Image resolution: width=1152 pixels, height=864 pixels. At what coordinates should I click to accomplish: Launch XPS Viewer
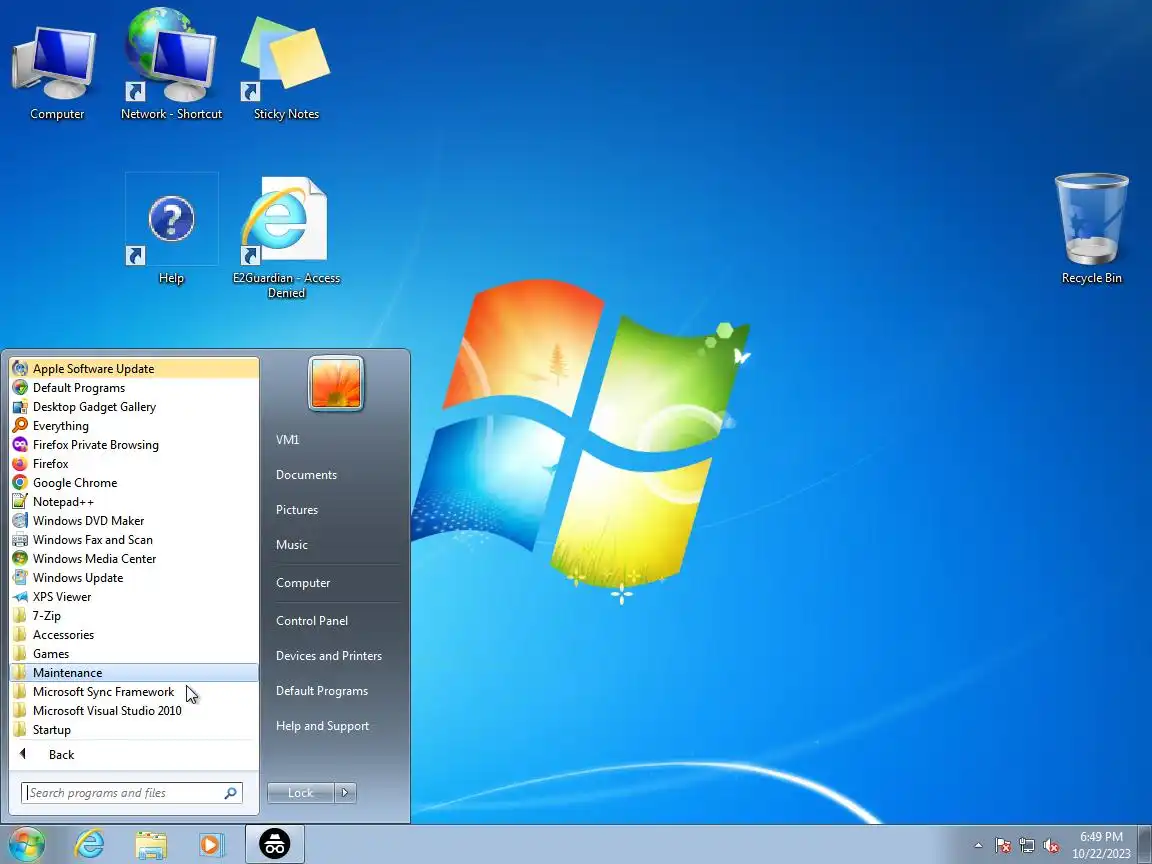(134, 597)
